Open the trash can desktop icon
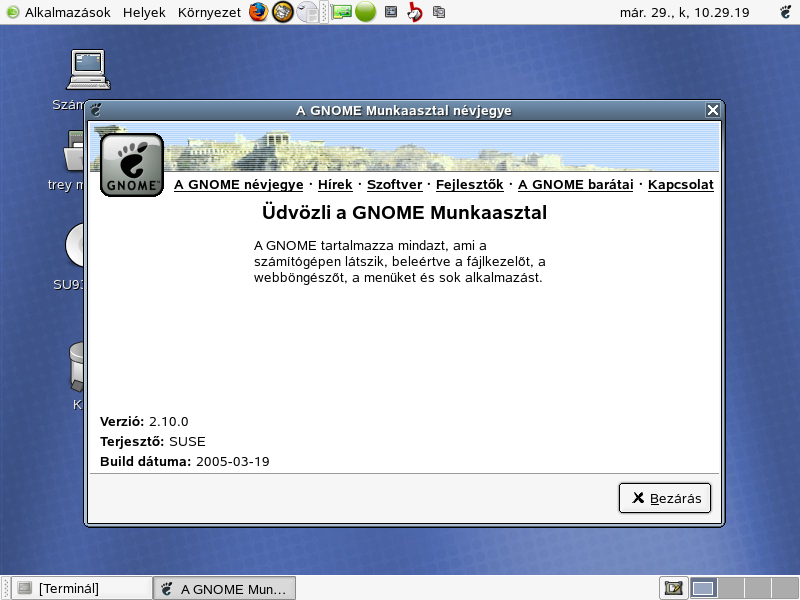 click(x=77, y=366)
